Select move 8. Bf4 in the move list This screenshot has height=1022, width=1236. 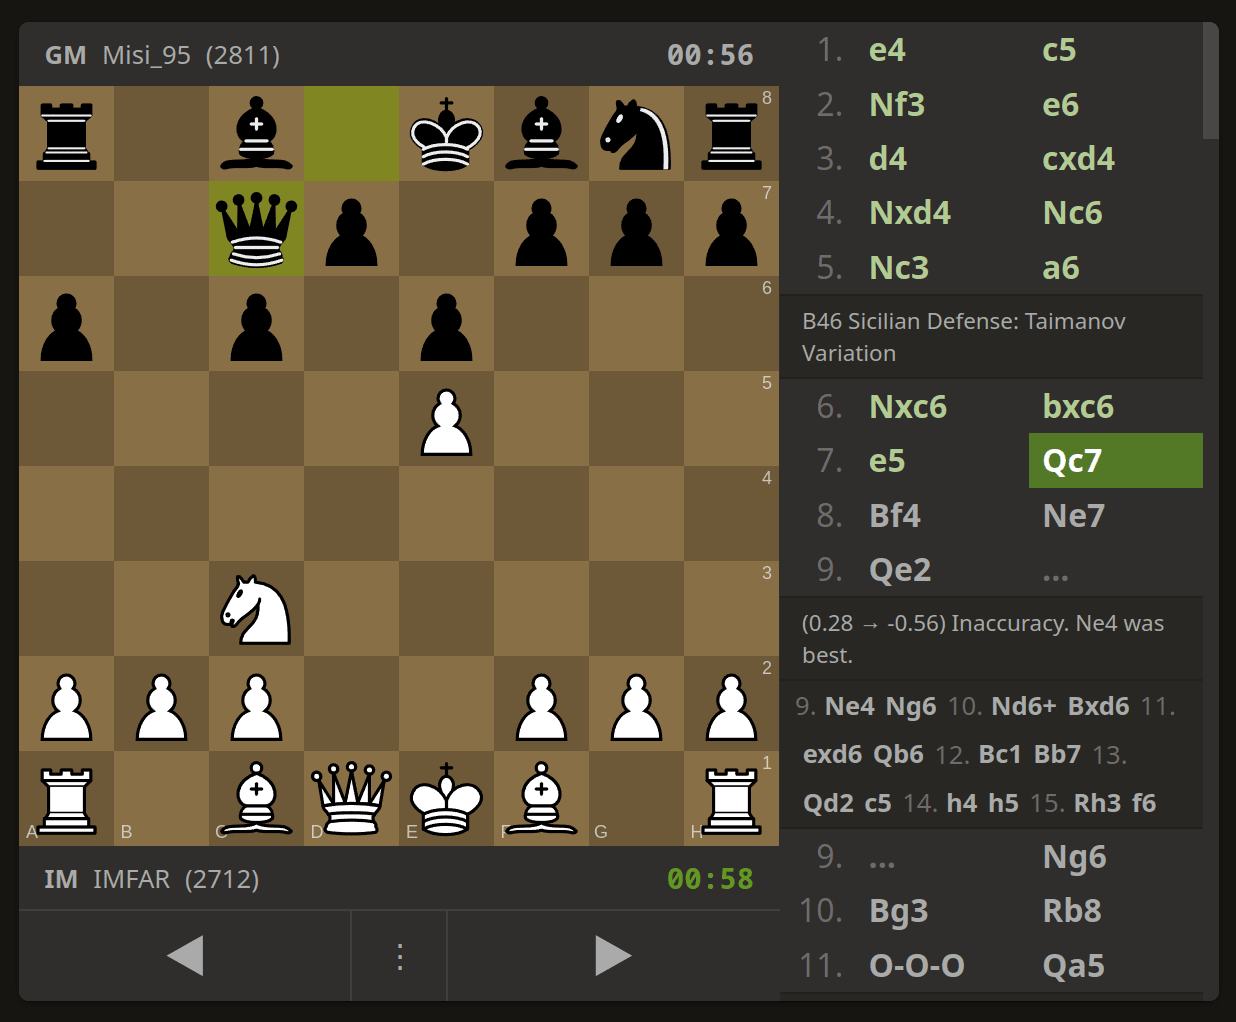tap(894, 515)
